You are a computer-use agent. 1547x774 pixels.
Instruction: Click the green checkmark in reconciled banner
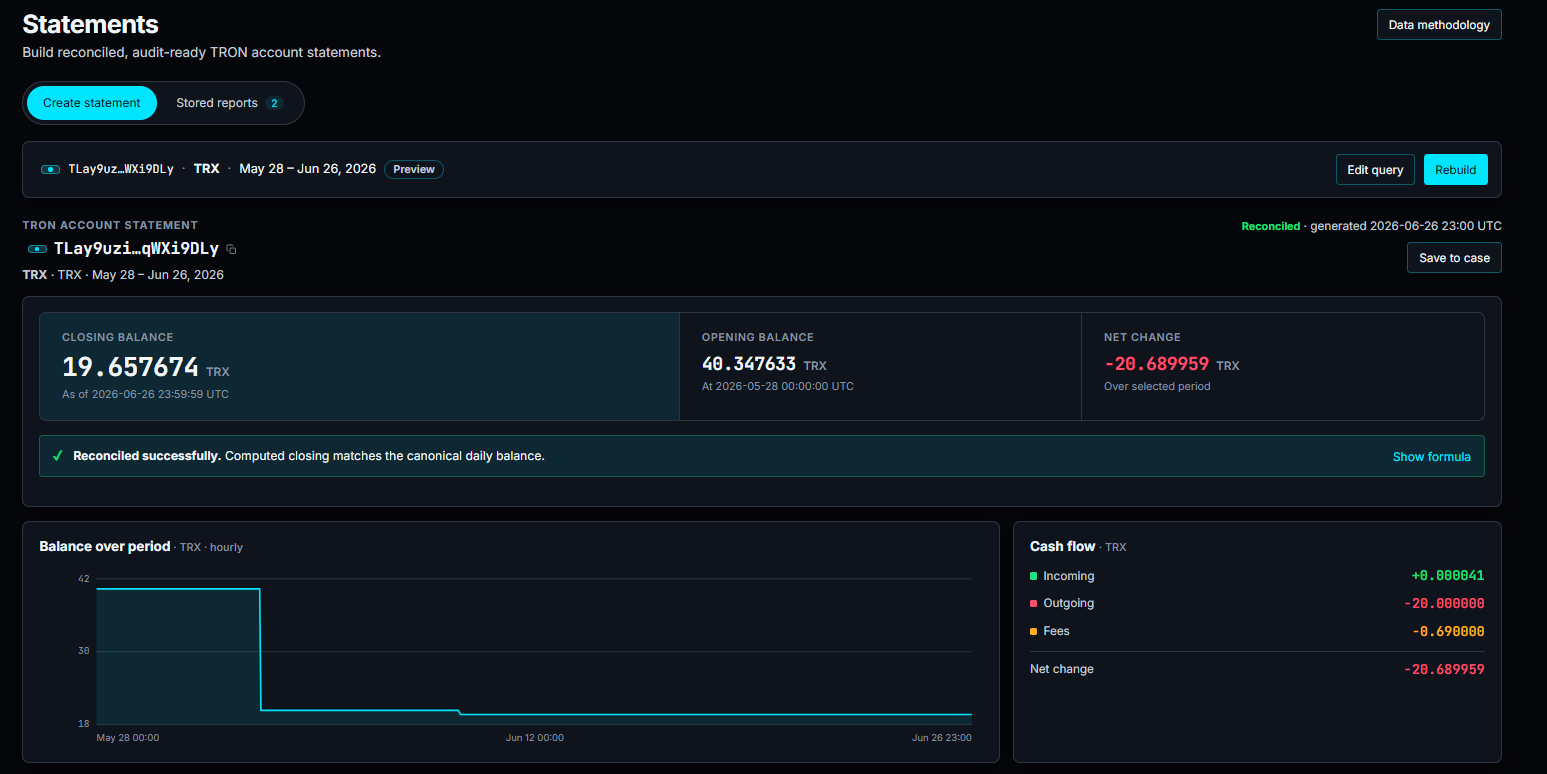(57, 456)
